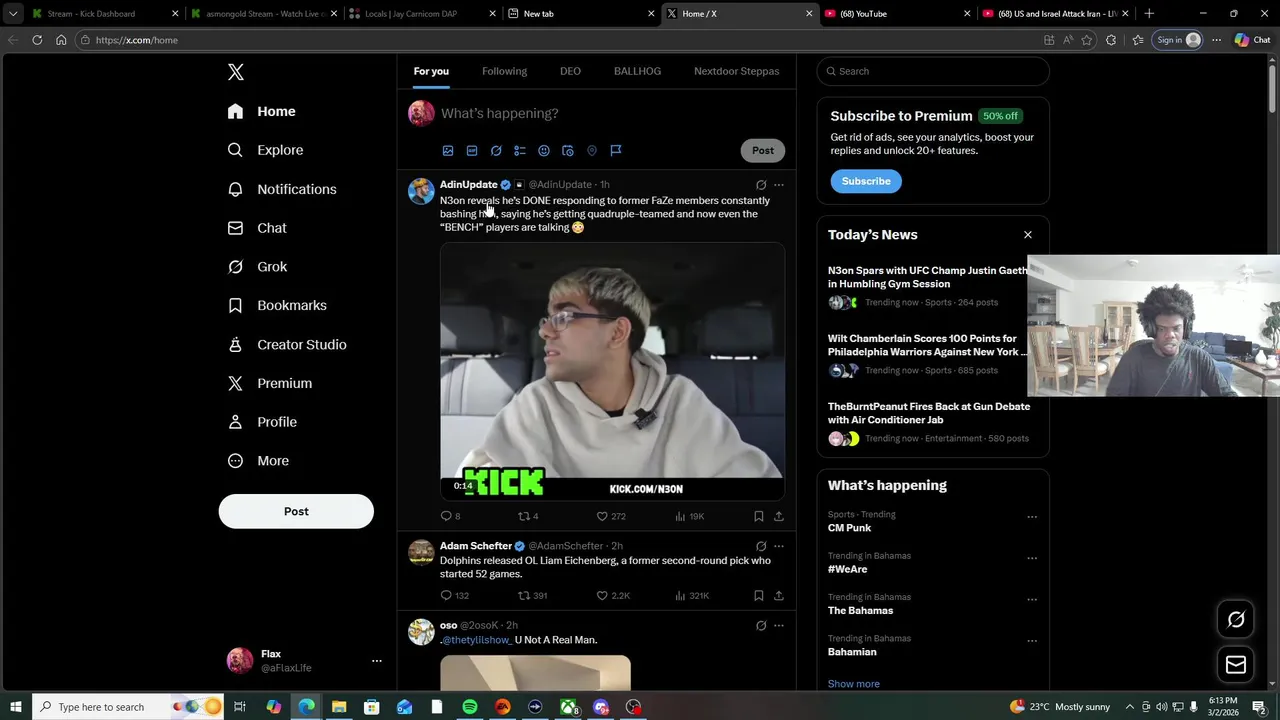
Task: Click the large white Post button
Action: click(296, 511)
